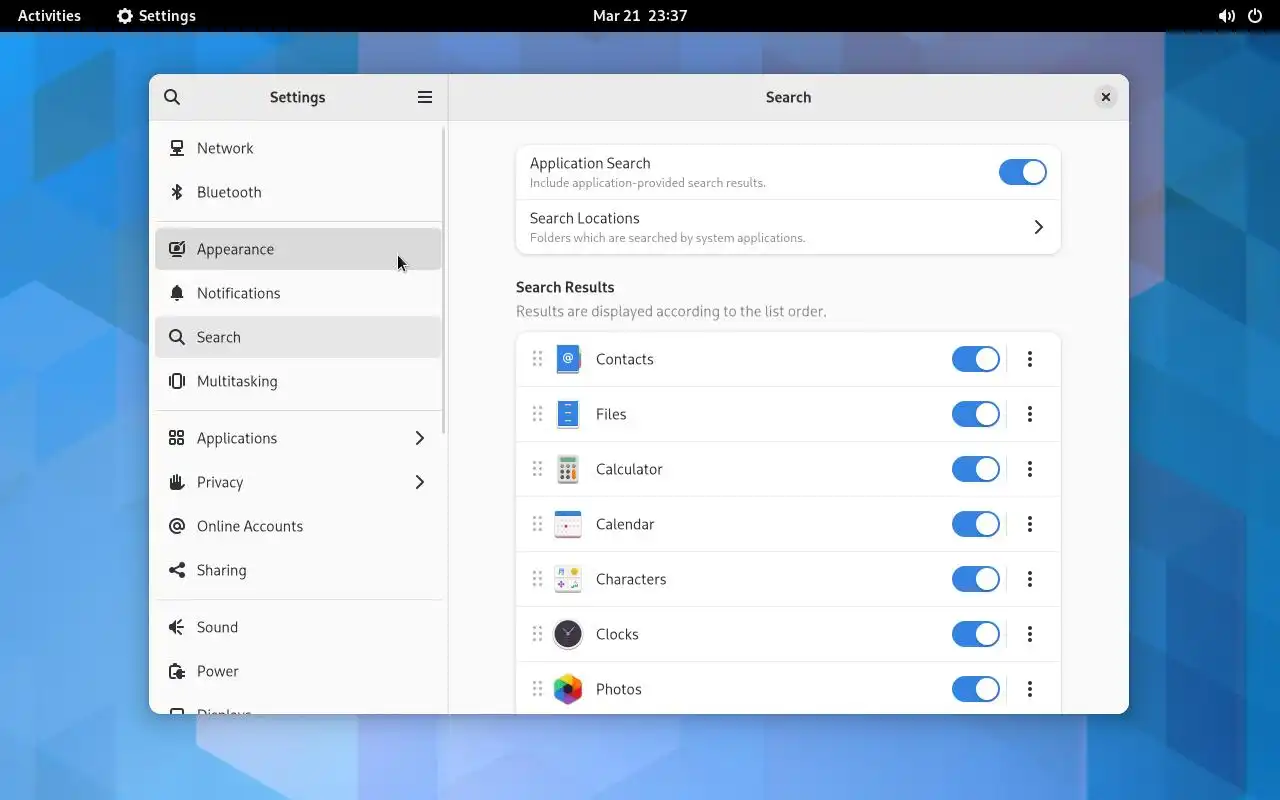Select Network in the sidebar
This screenshot has height=800, width=1280.
298,148
